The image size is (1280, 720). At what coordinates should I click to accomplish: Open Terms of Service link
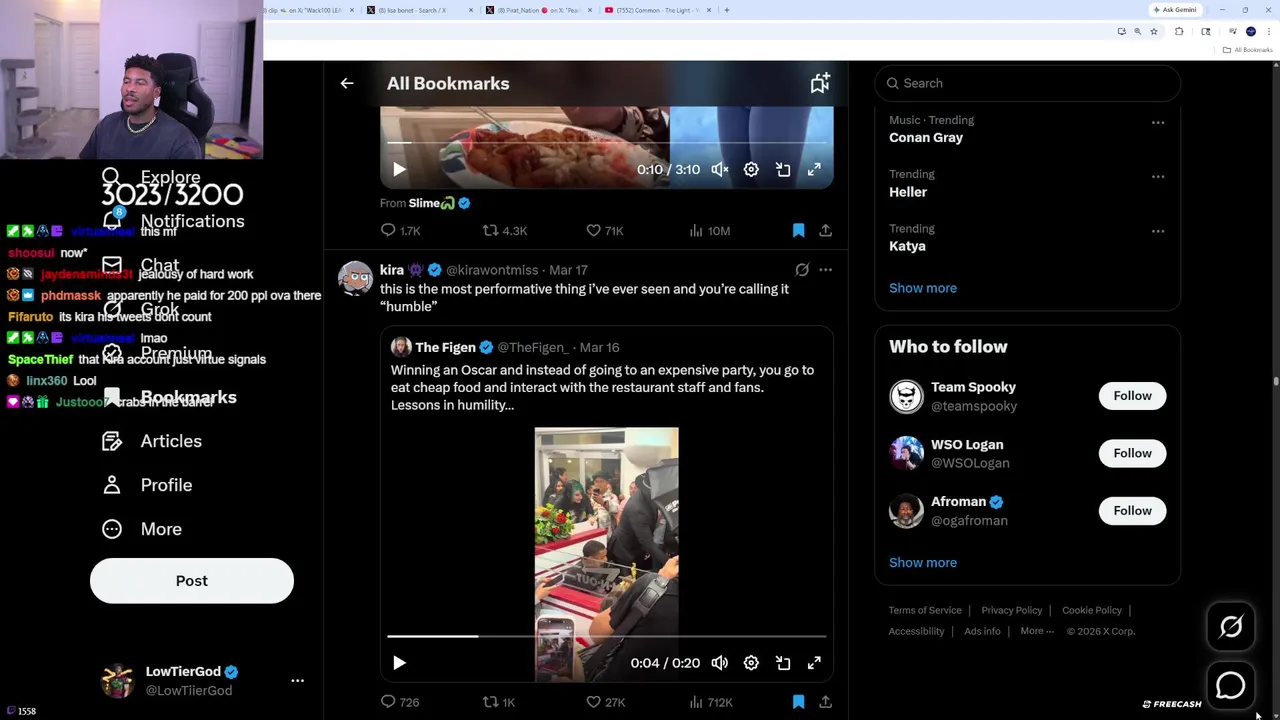tap(925, 610)
